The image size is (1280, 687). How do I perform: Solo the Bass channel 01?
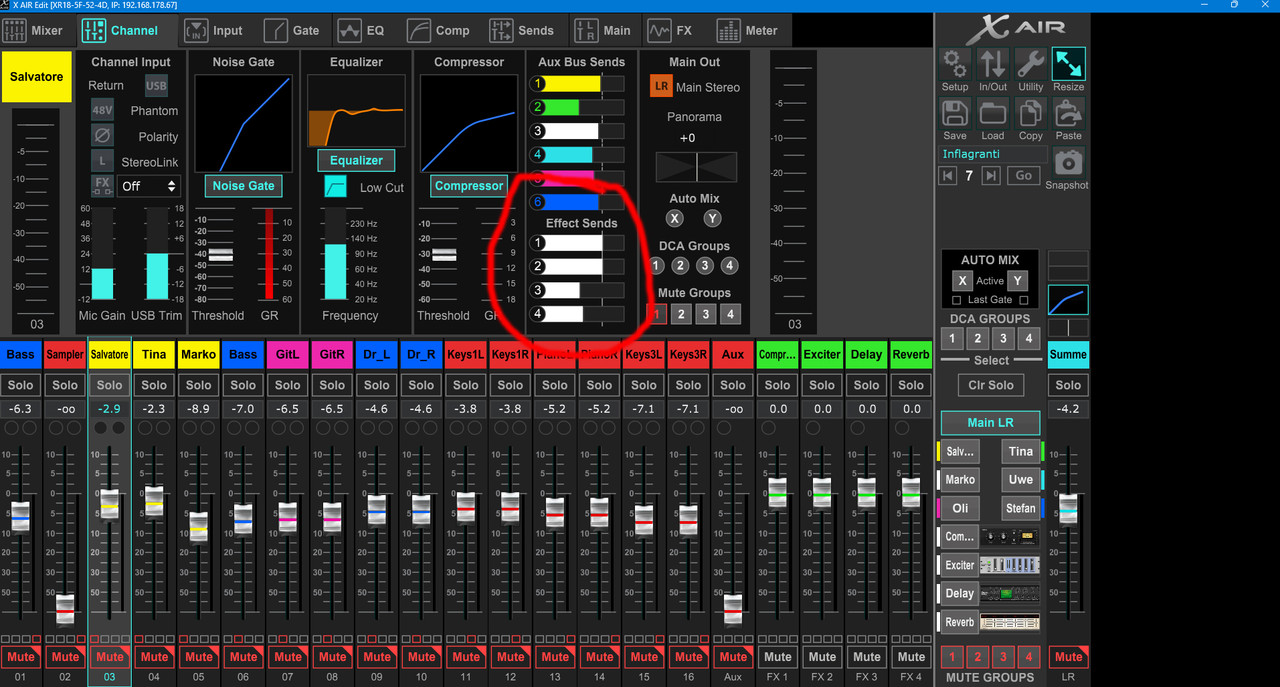coord(20,385)
